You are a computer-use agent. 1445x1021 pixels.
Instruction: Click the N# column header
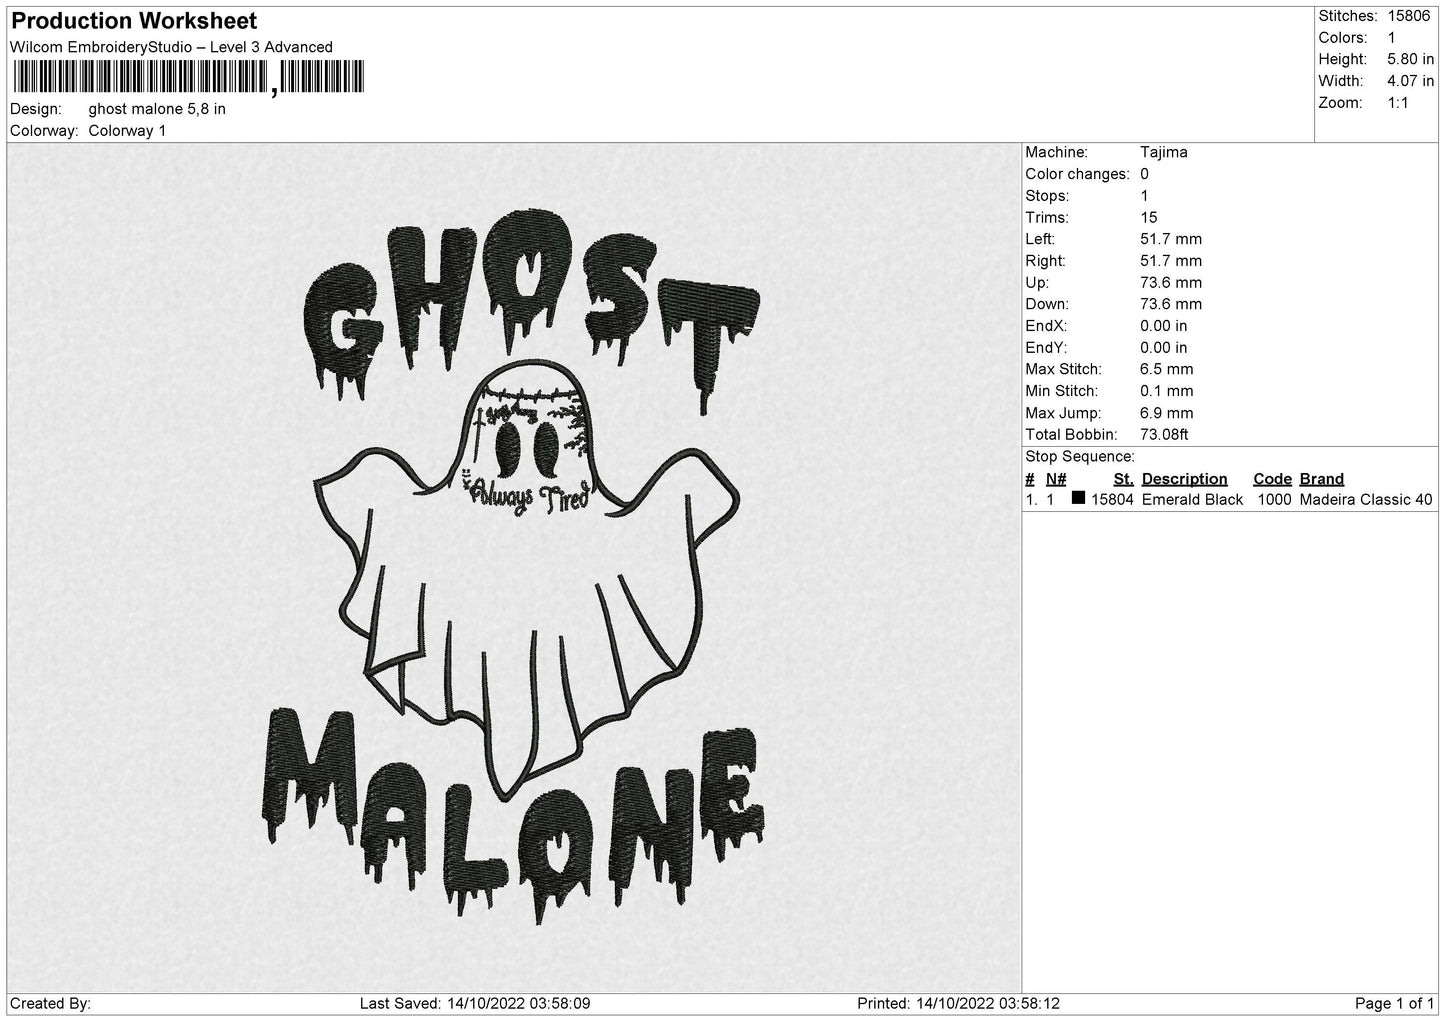(x=1056, y=479)
